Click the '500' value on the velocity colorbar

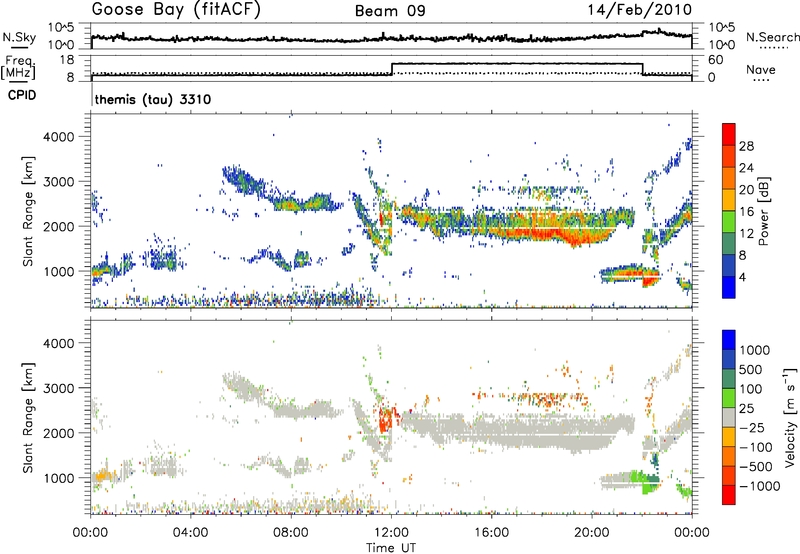tap(752, 369)
